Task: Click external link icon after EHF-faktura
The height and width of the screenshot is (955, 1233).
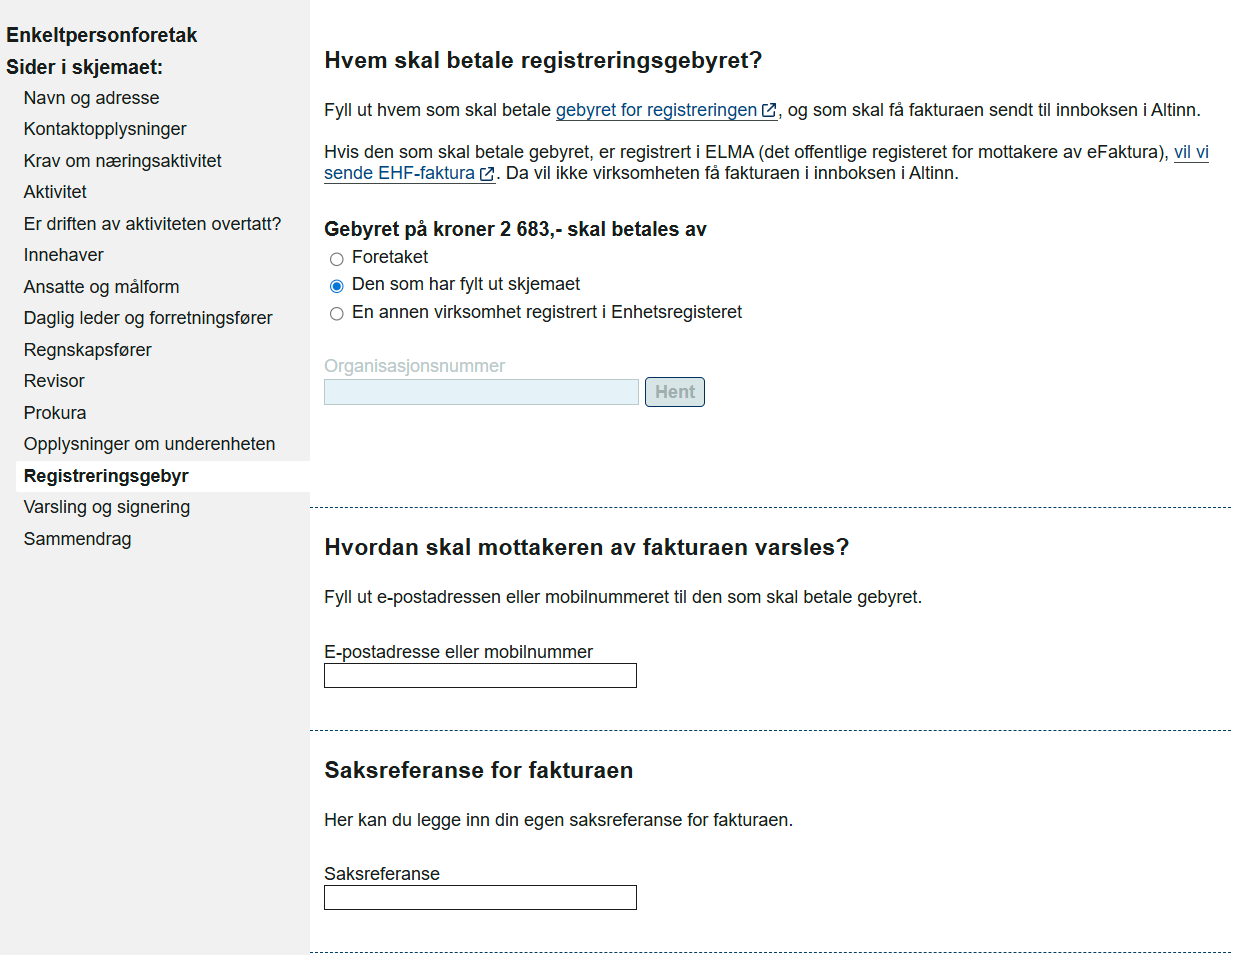Action: pos(487,174)
